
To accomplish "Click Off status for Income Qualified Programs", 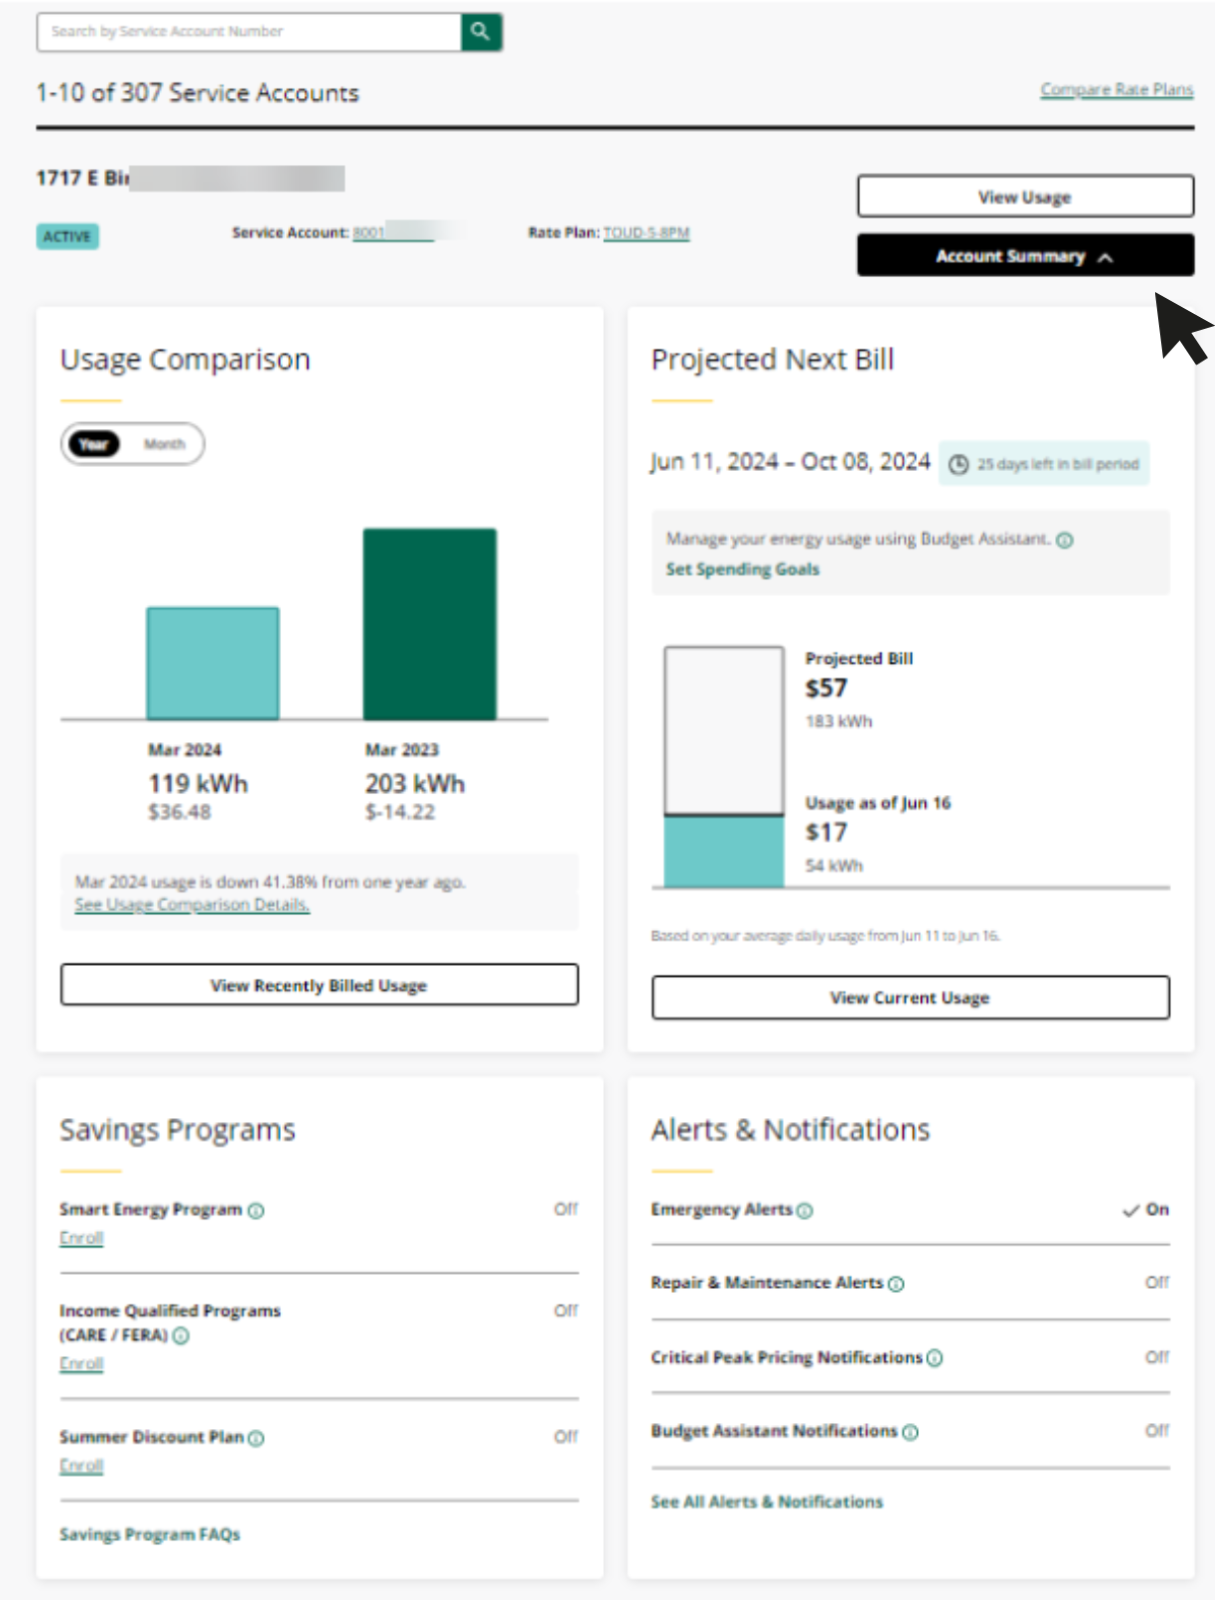I will click(x=566, y=1311).
